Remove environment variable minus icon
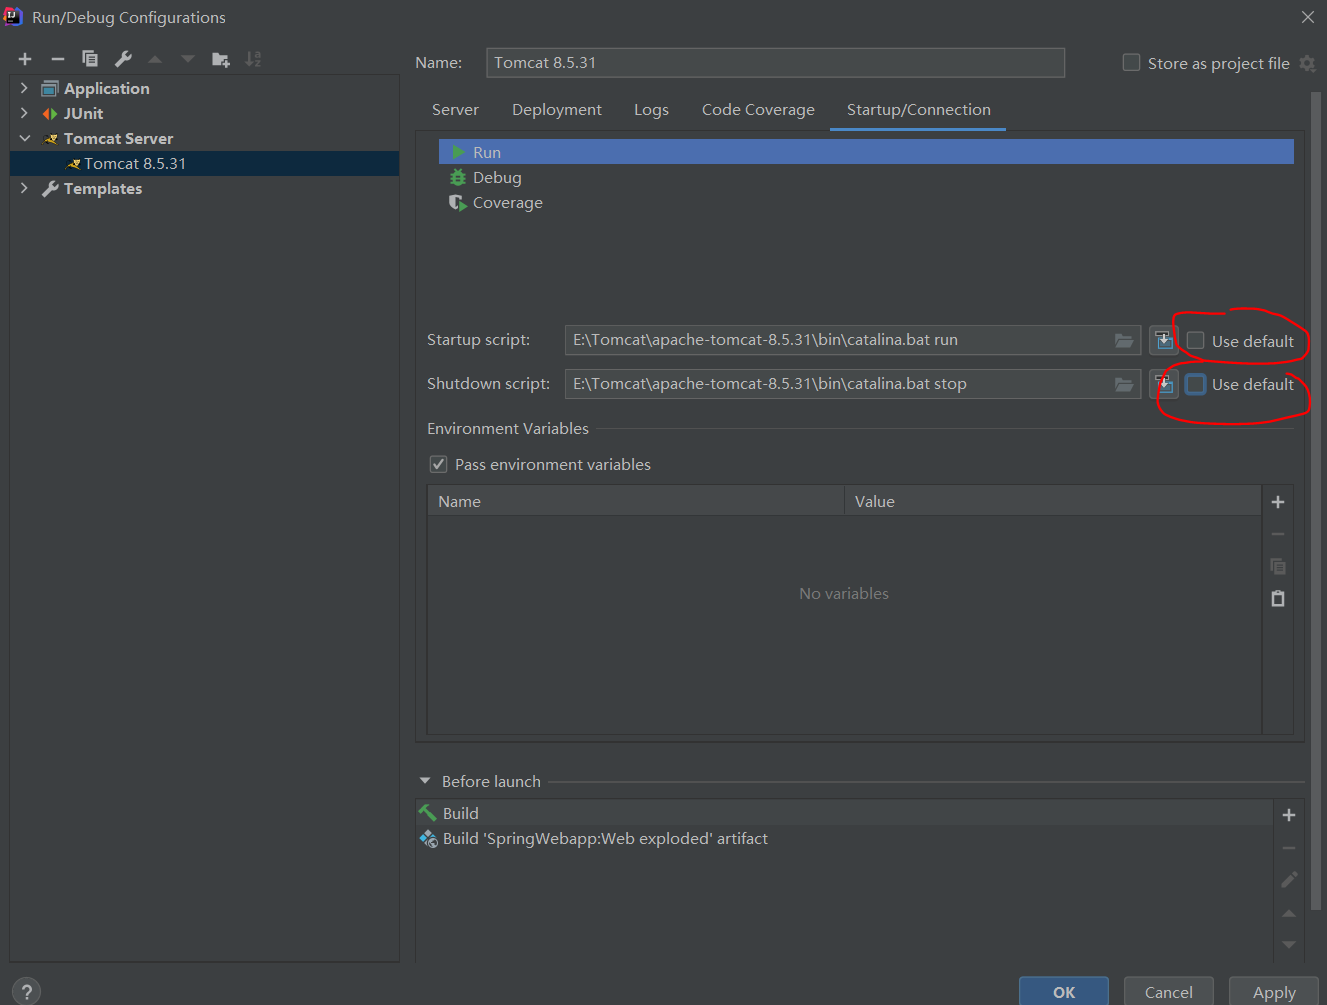Screen dimensions: 1327x1005 coord(1278,534)
